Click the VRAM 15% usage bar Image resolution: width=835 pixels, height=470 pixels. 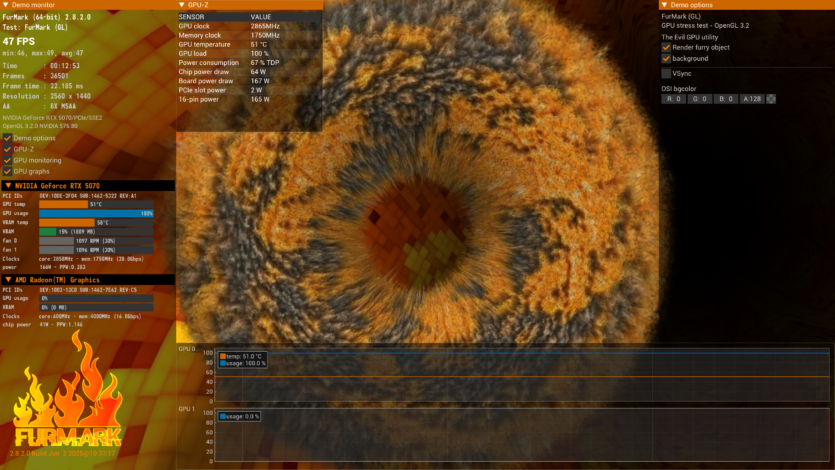(96, 232)
